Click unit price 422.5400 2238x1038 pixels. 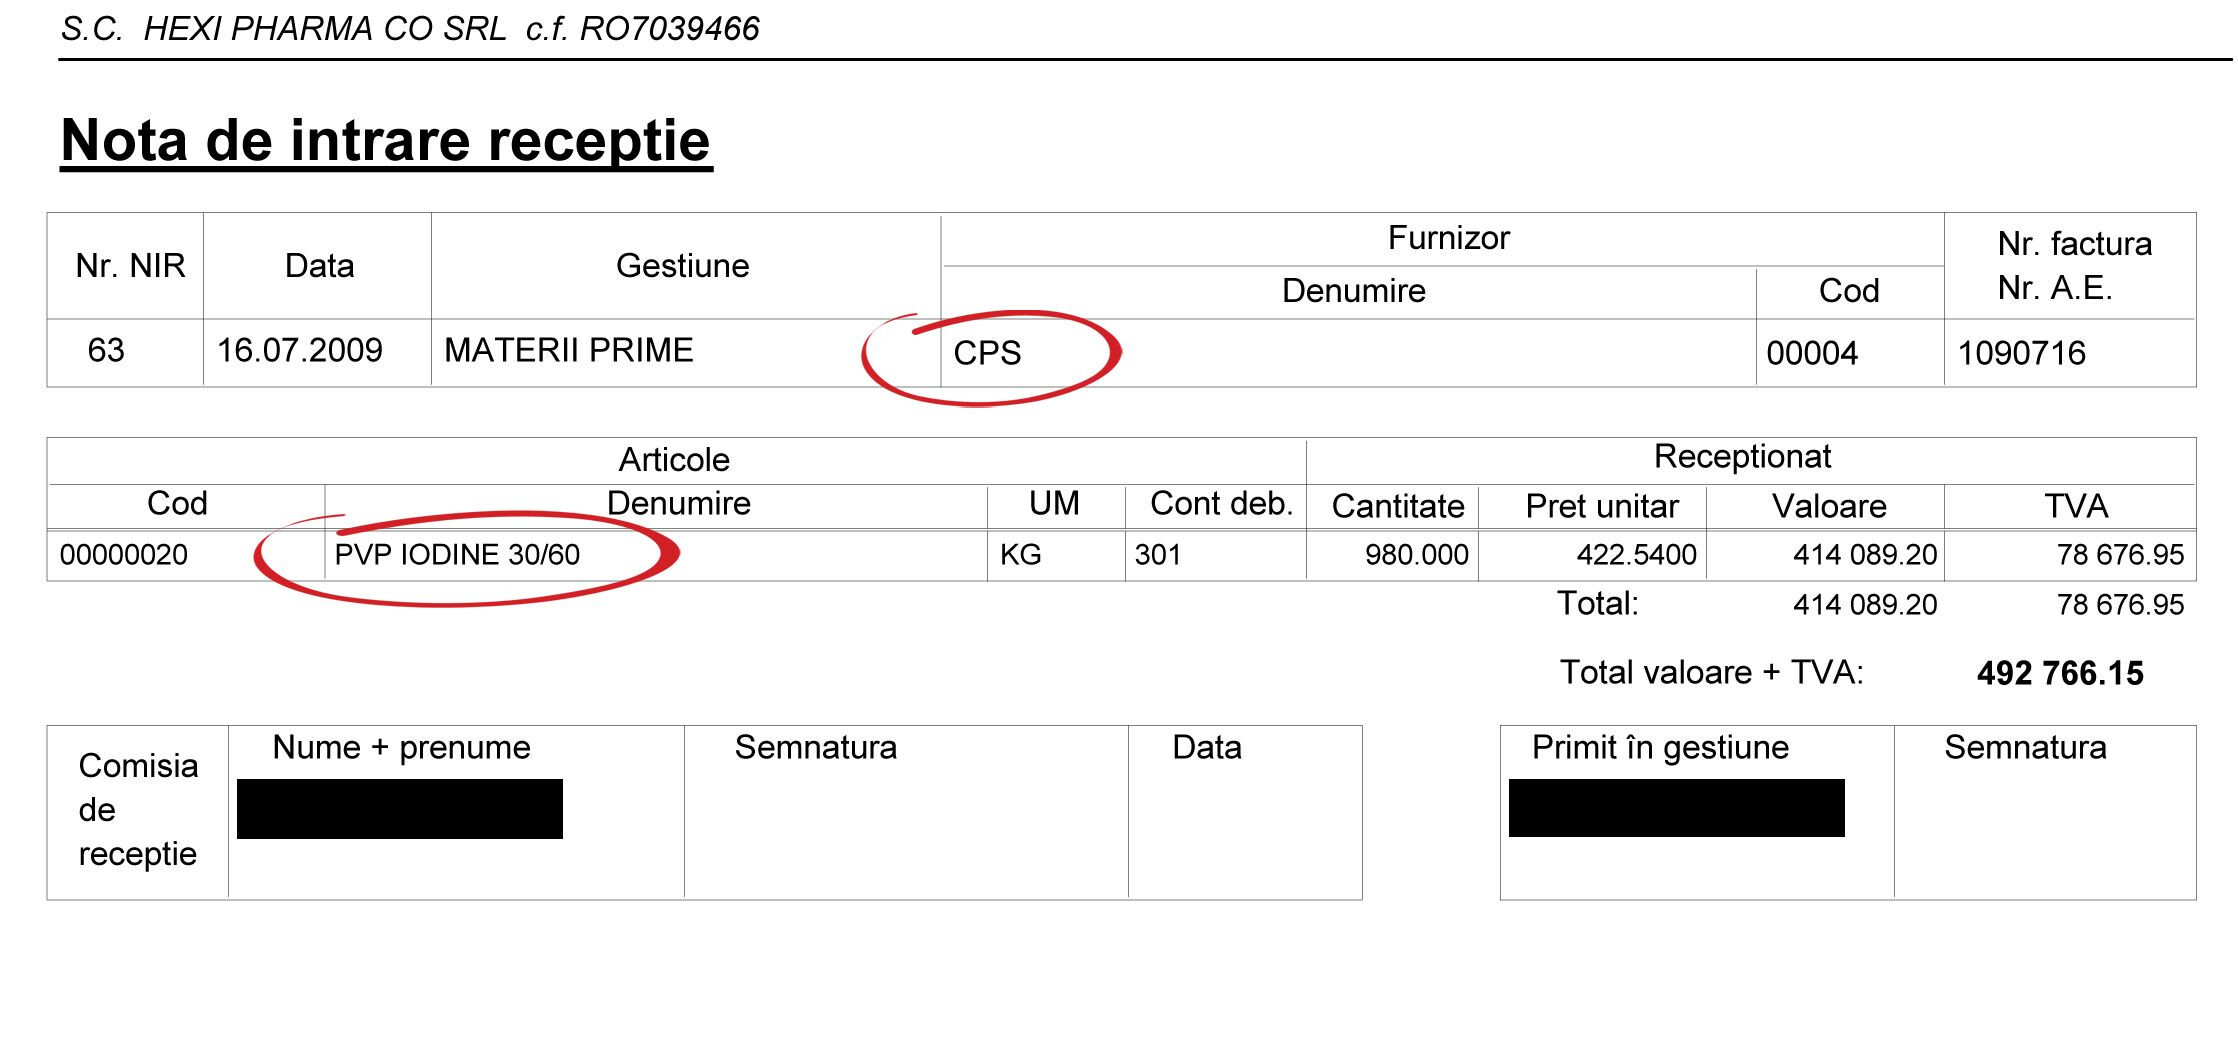click(1636, 555)
